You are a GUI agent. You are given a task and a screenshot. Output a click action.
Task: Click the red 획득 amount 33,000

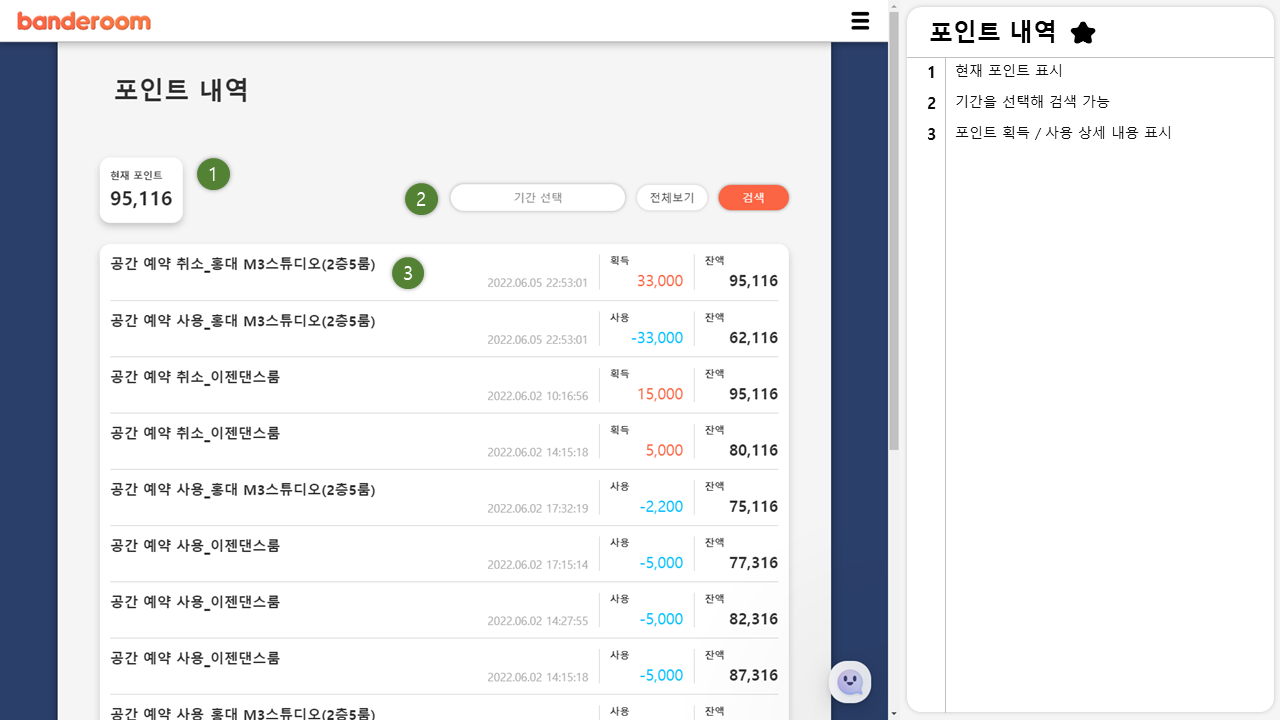tap(660, 281)
